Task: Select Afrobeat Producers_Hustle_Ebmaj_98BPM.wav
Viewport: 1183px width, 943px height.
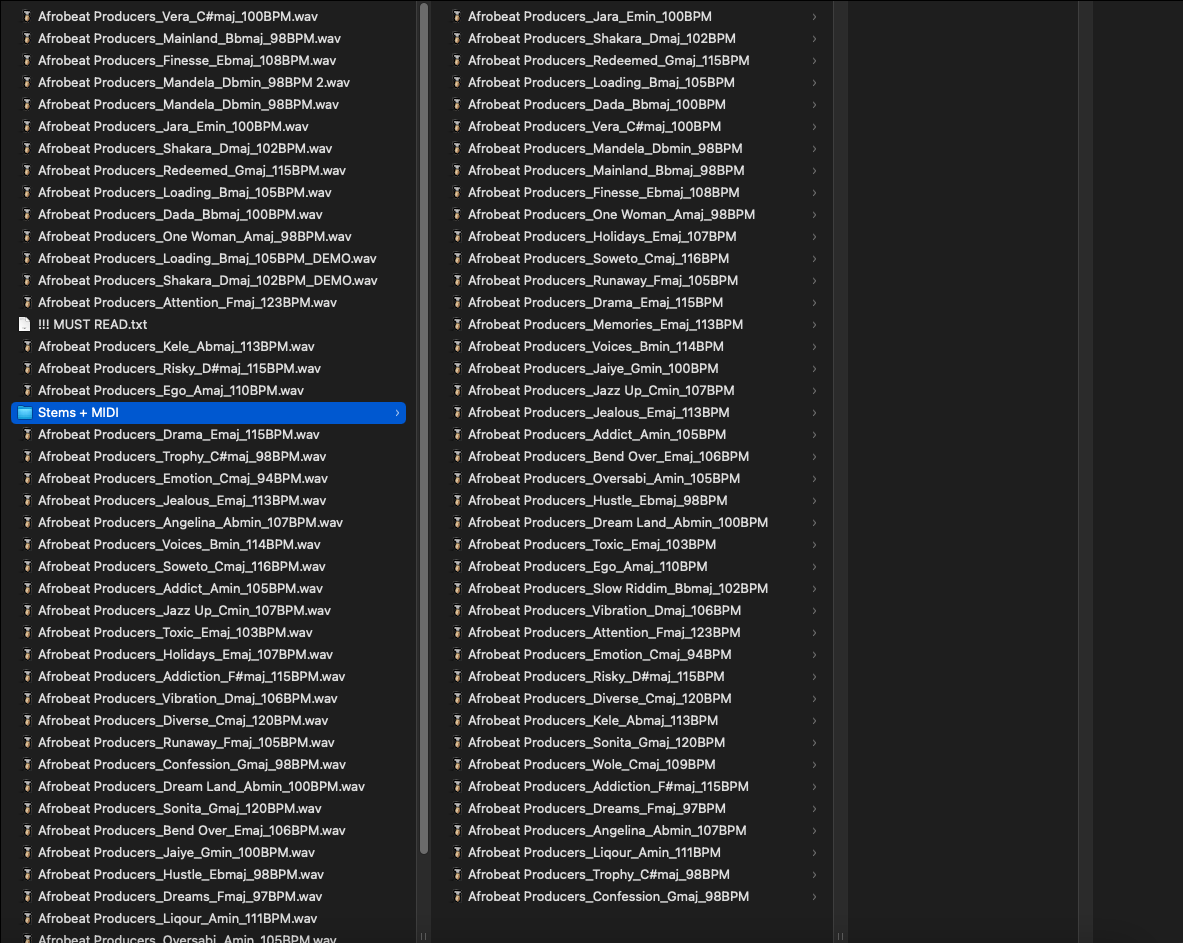Action: click(181, 874)
